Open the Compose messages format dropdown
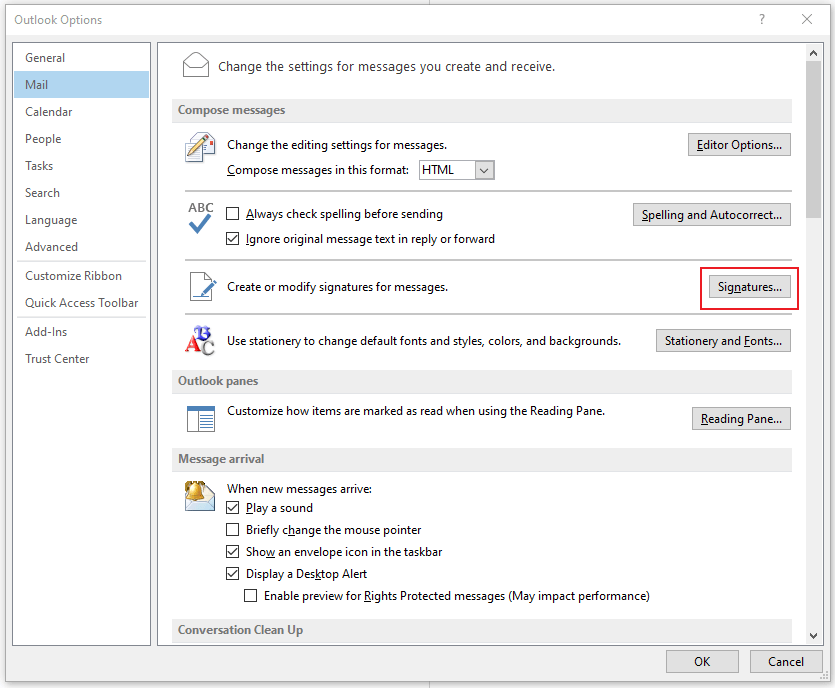The width and height of the screenshot is (835, 688). click(x=483, y=170)
